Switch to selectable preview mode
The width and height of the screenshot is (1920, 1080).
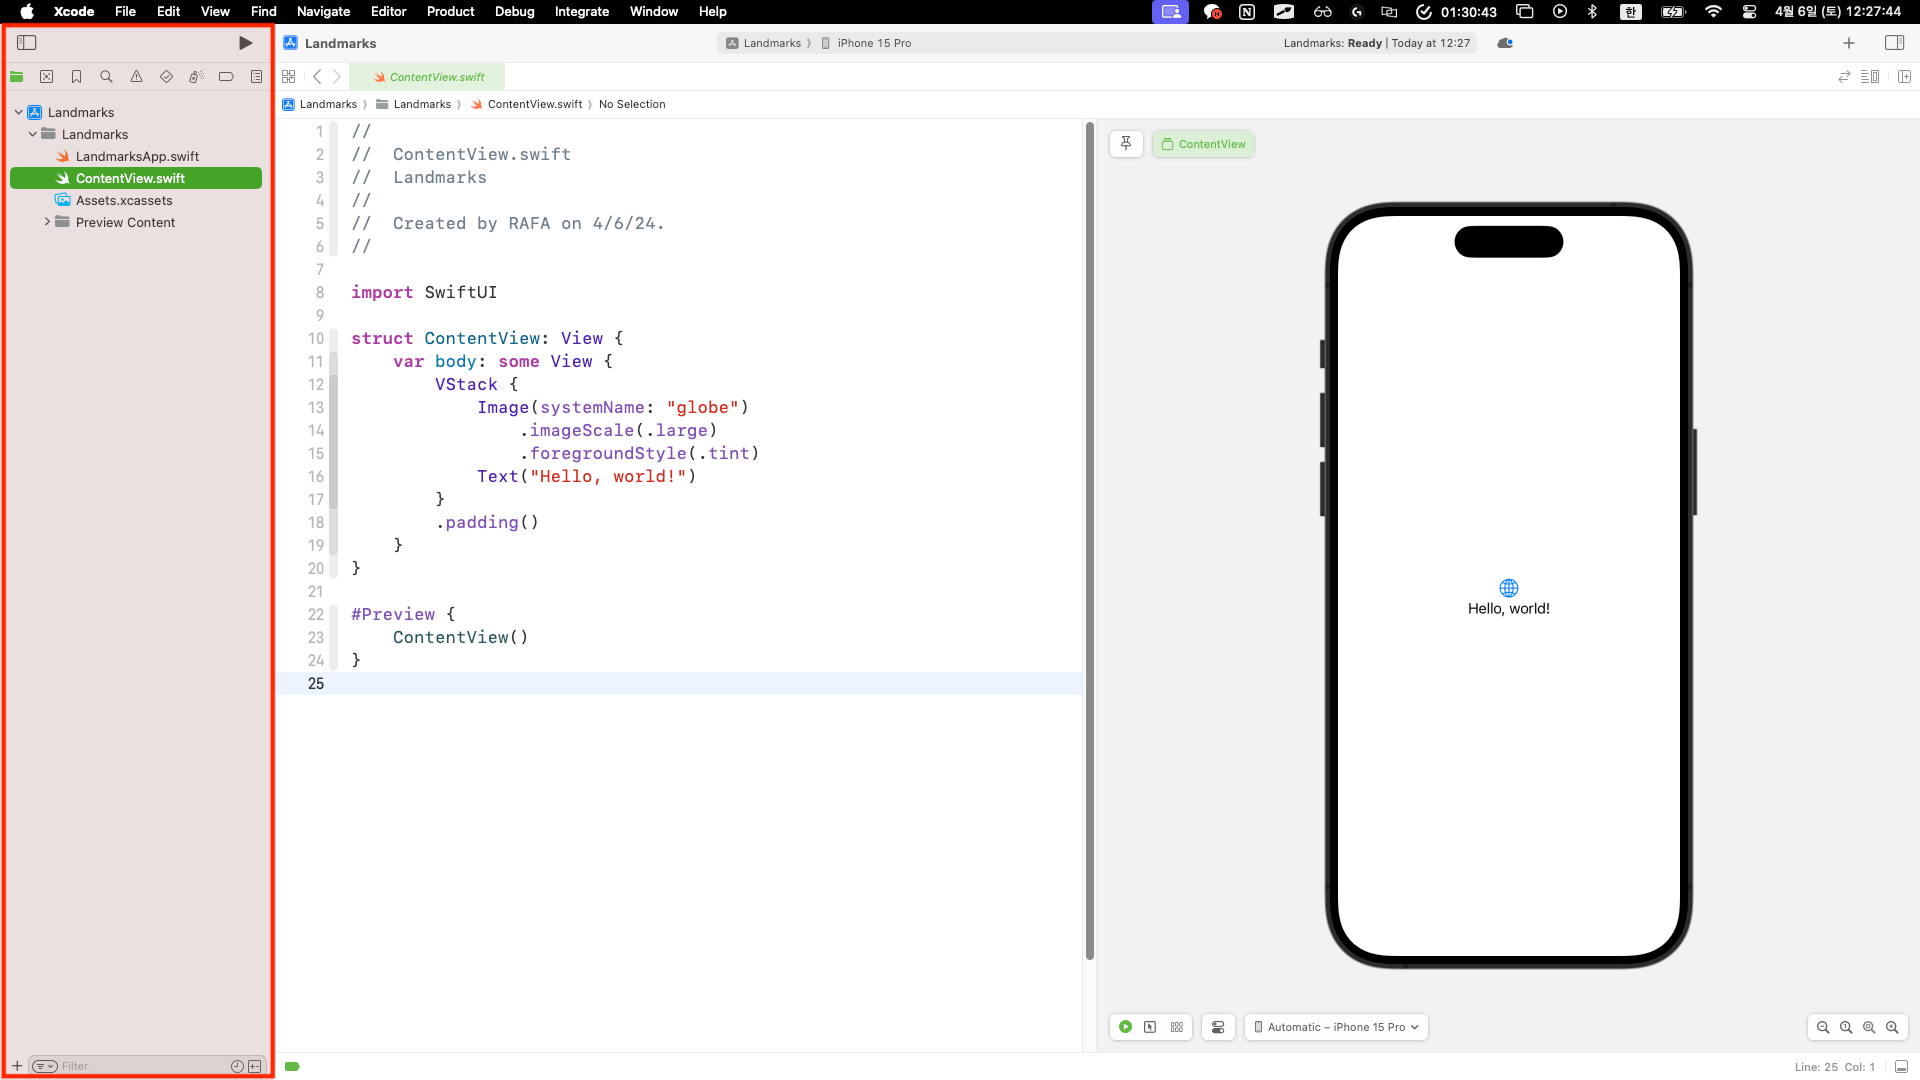[1150, 1027]
